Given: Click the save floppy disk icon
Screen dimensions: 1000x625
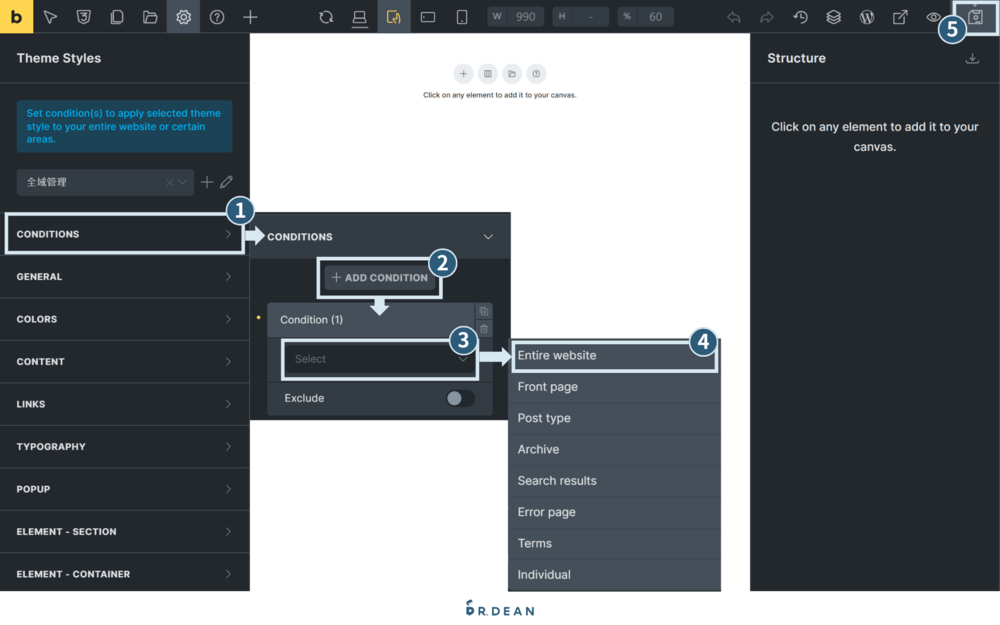Looking at the screenshot, I should point(976,17).
